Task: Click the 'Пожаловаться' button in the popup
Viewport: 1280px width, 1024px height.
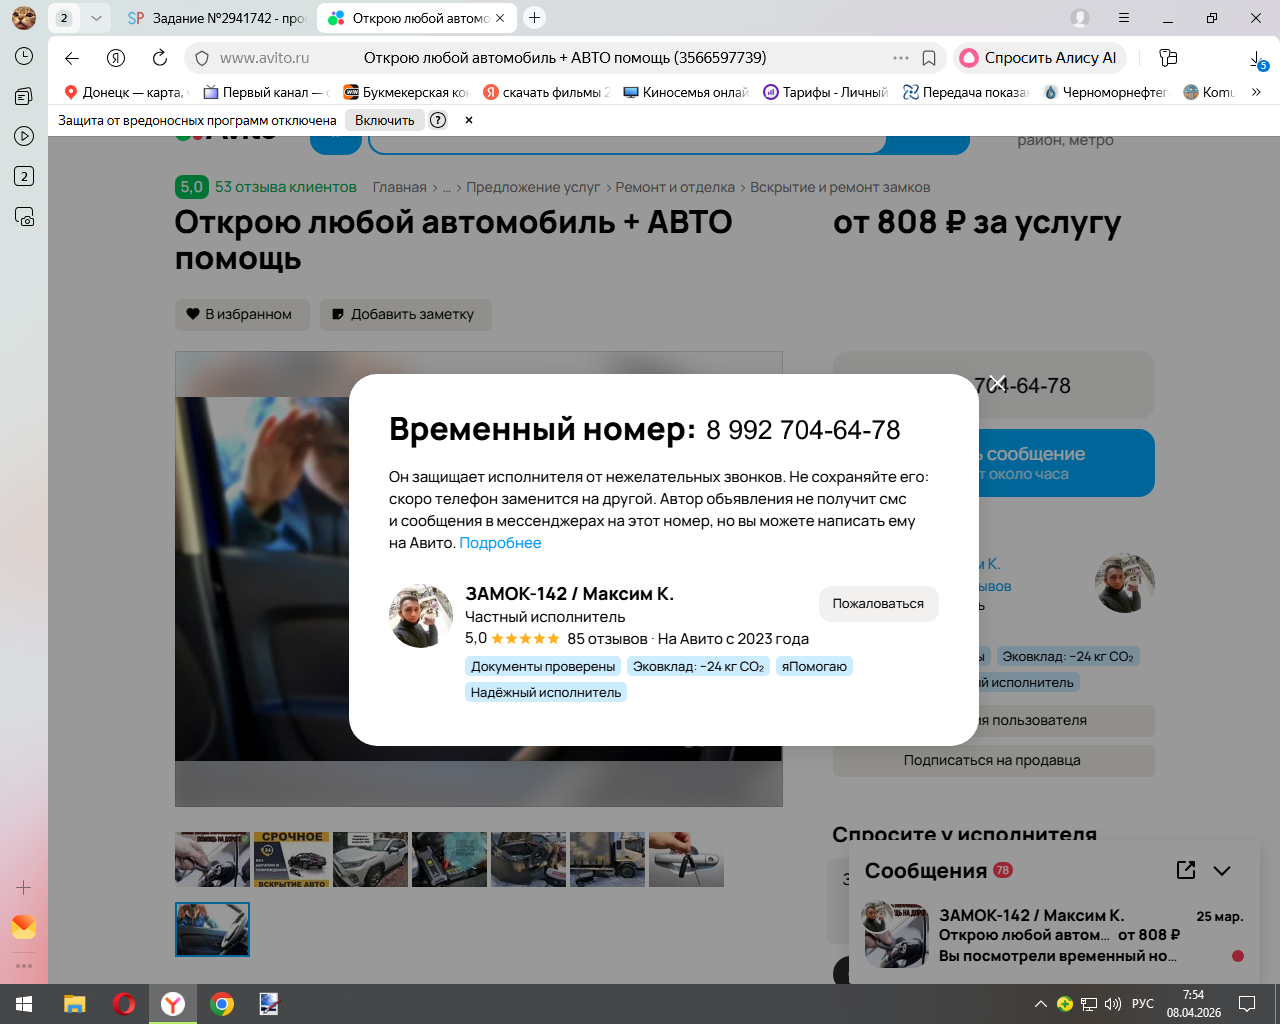Action: (878, 604)
